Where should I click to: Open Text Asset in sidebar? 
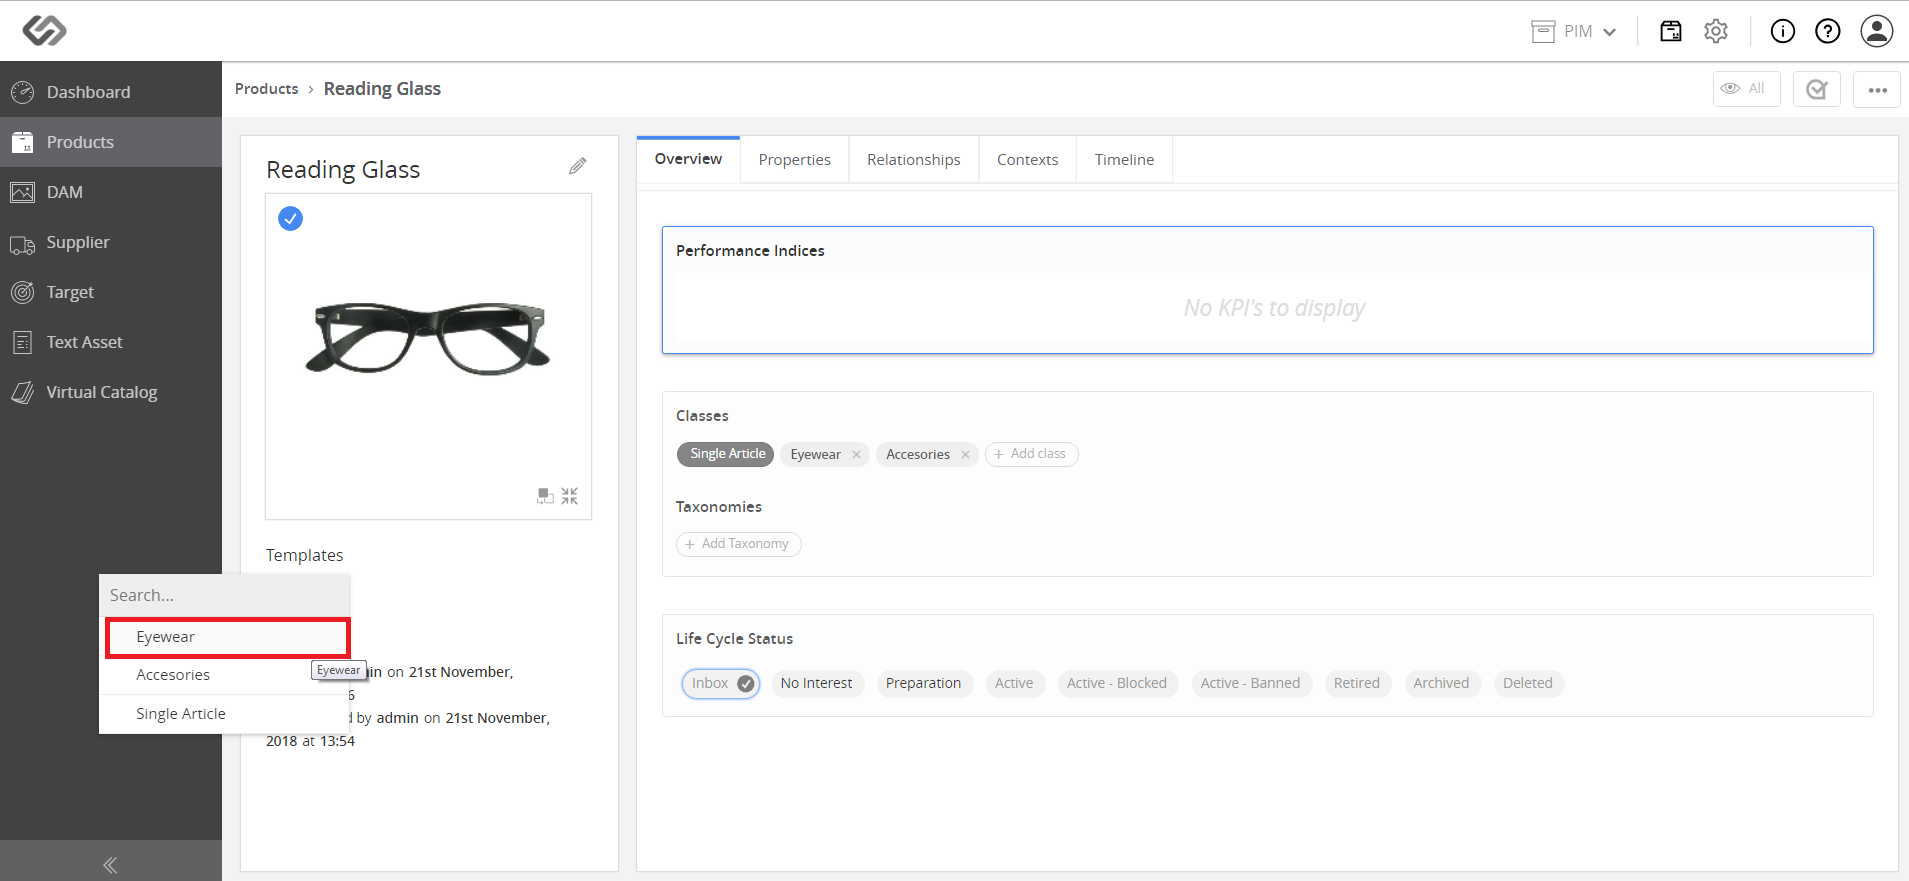pyautogui.click(x=111, y=342)
